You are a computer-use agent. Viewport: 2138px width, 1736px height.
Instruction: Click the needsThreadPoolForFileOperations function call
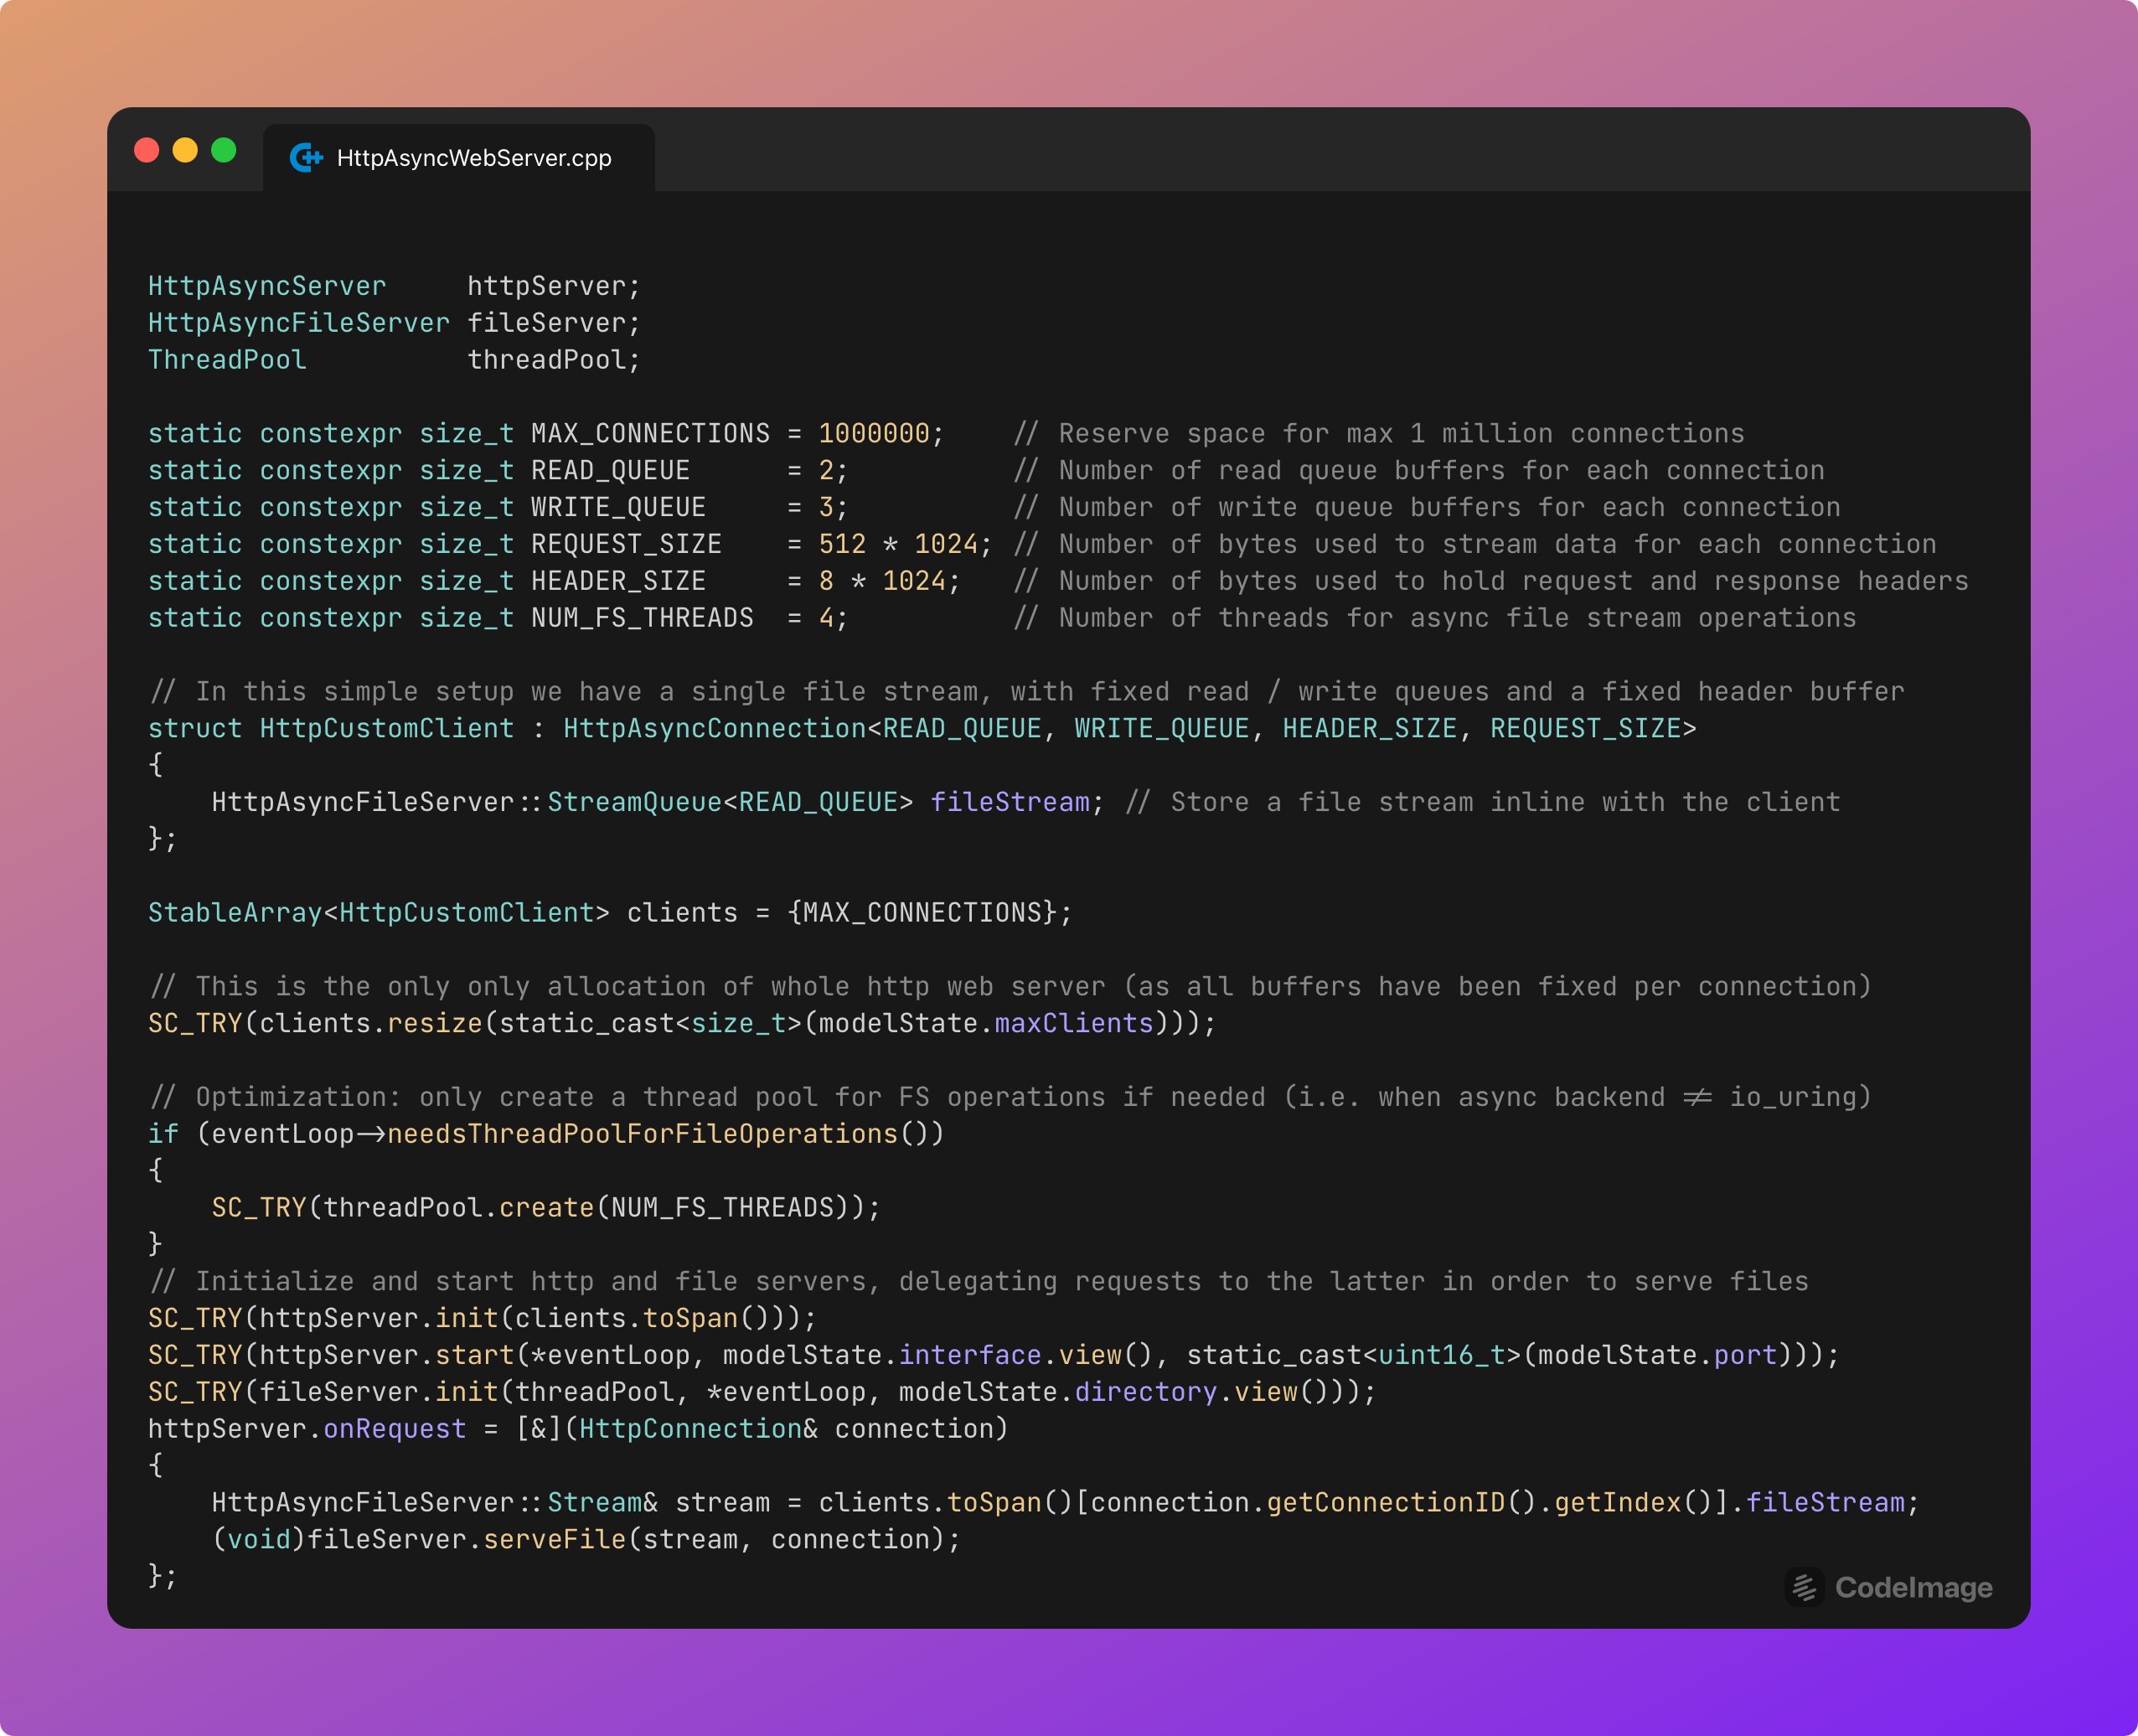click(642, 1133)
